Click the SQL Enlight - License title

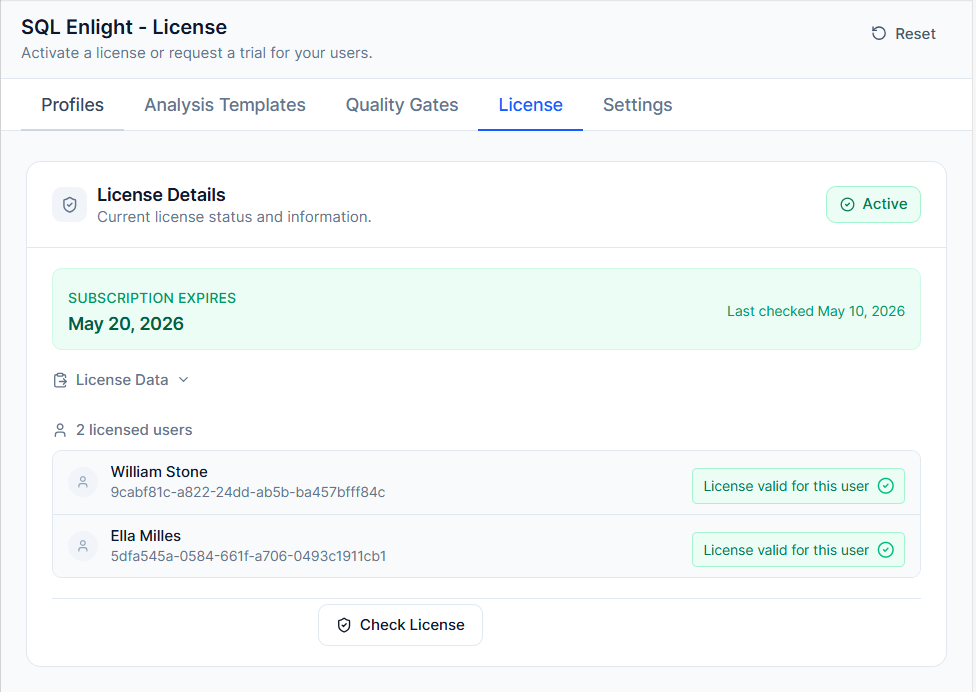pyautogui.click(x=124, y=27)
